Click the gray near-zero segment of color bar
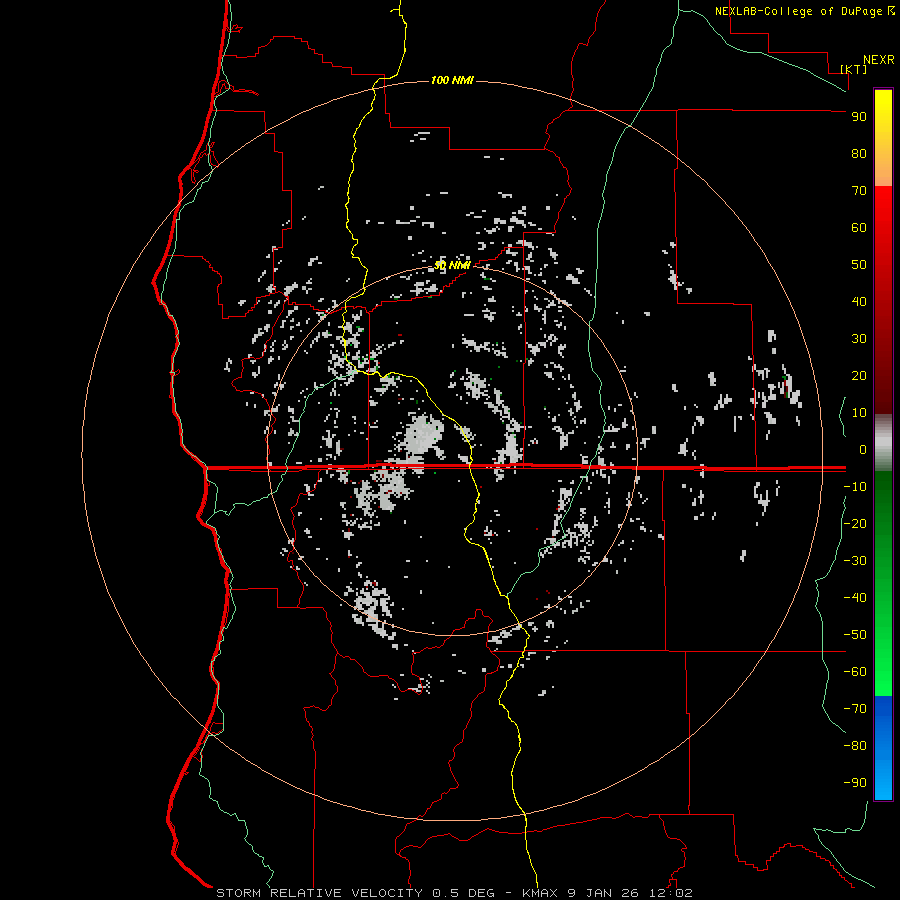900x900 pixels. point(883,443)
